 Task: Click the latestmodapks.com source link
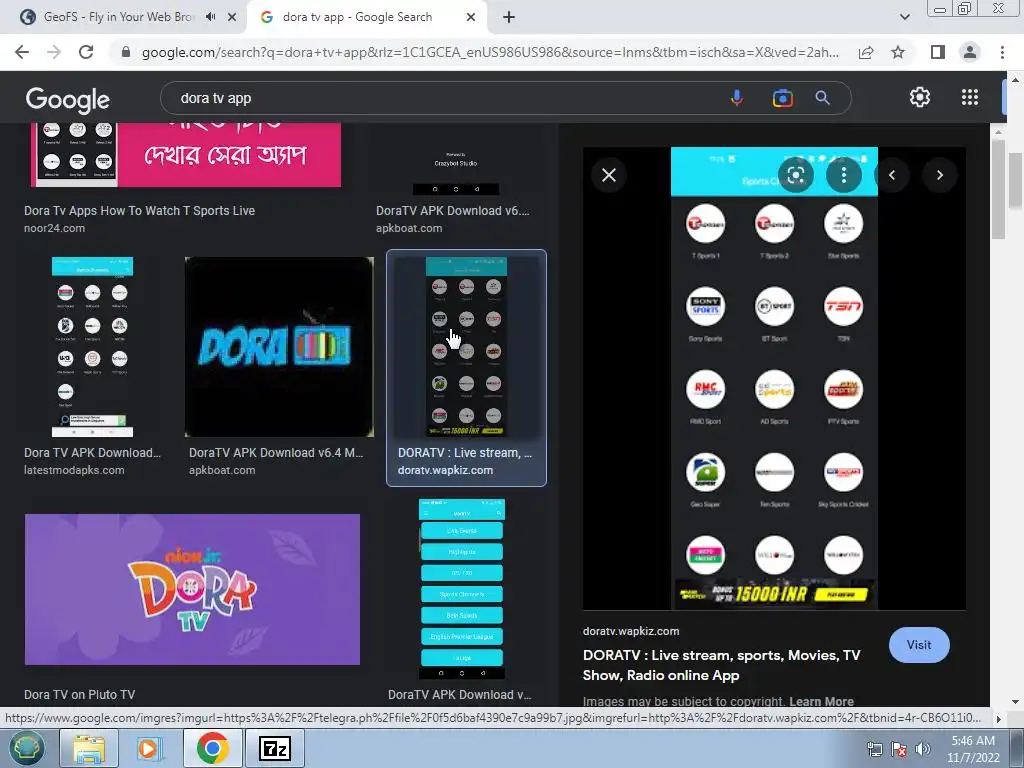74,470
